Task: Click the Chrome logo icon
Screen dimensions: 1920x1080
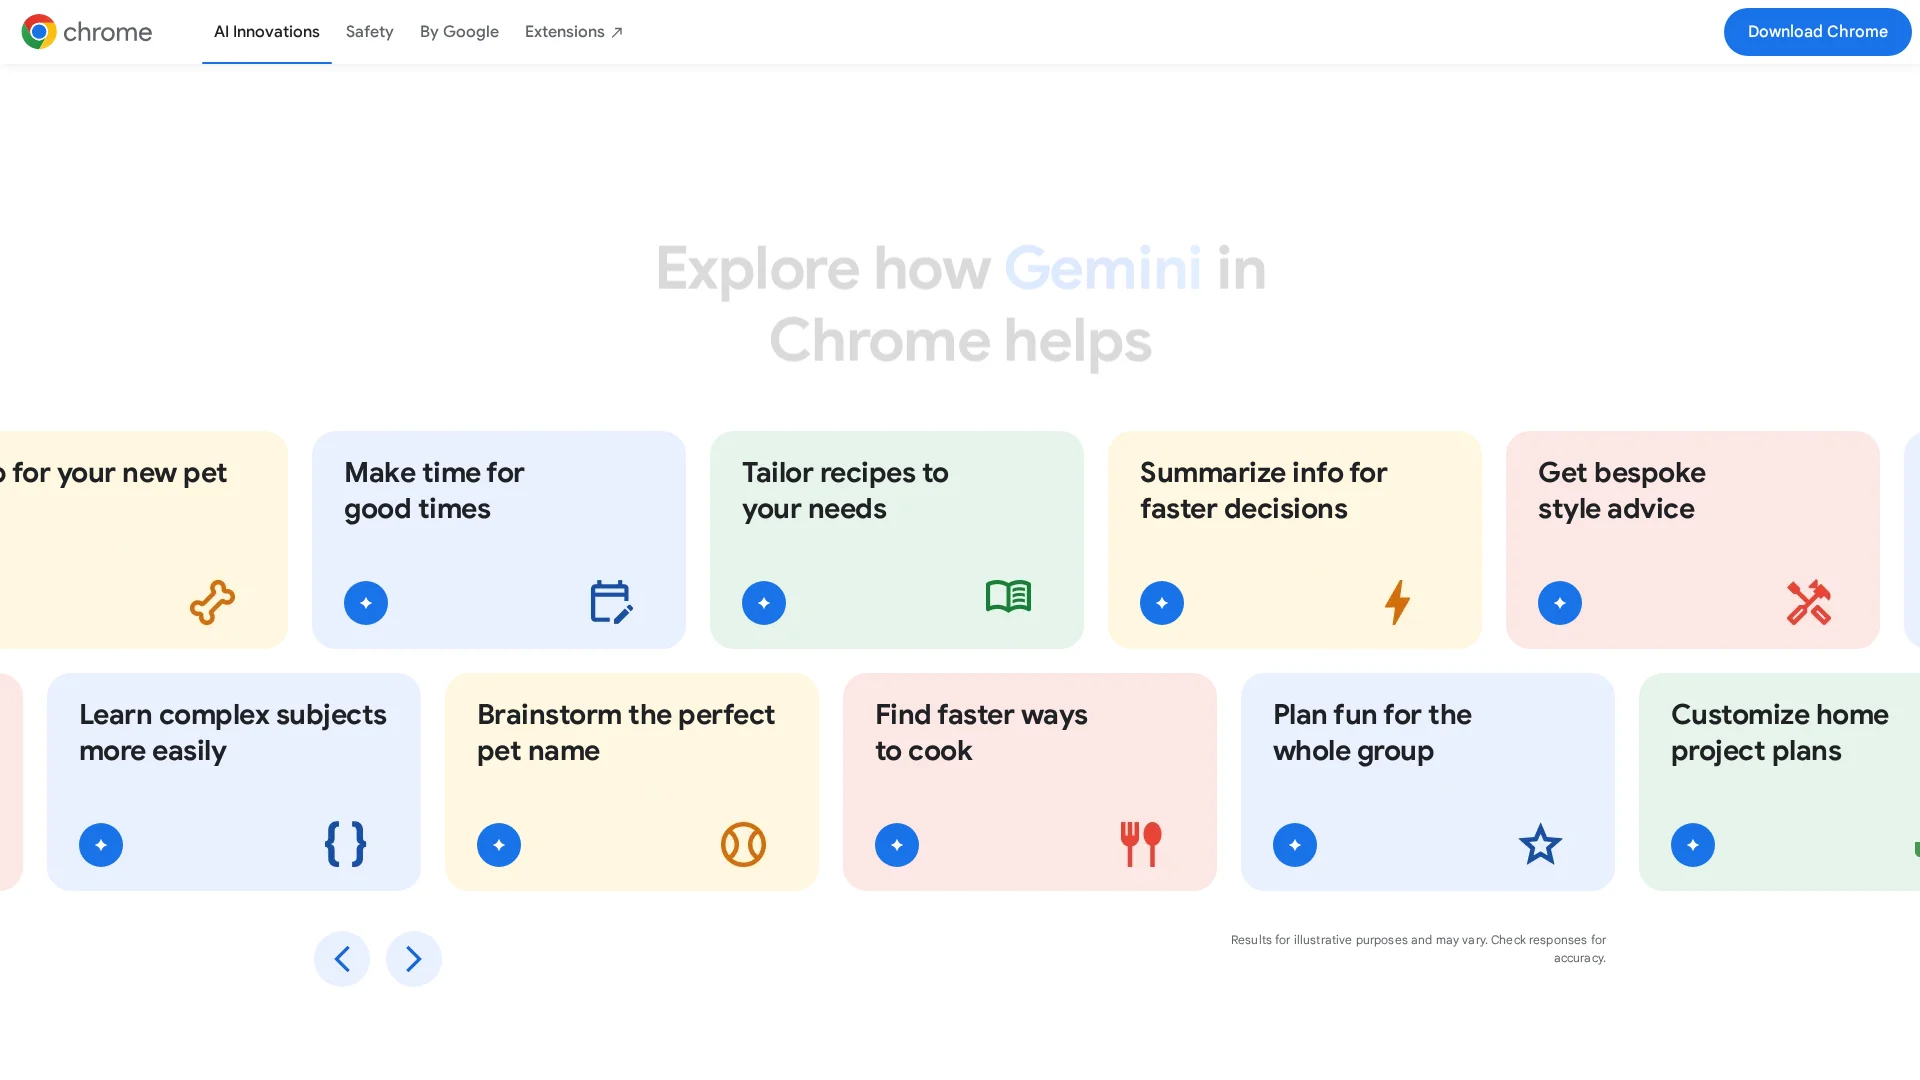Action: point(39,32)
